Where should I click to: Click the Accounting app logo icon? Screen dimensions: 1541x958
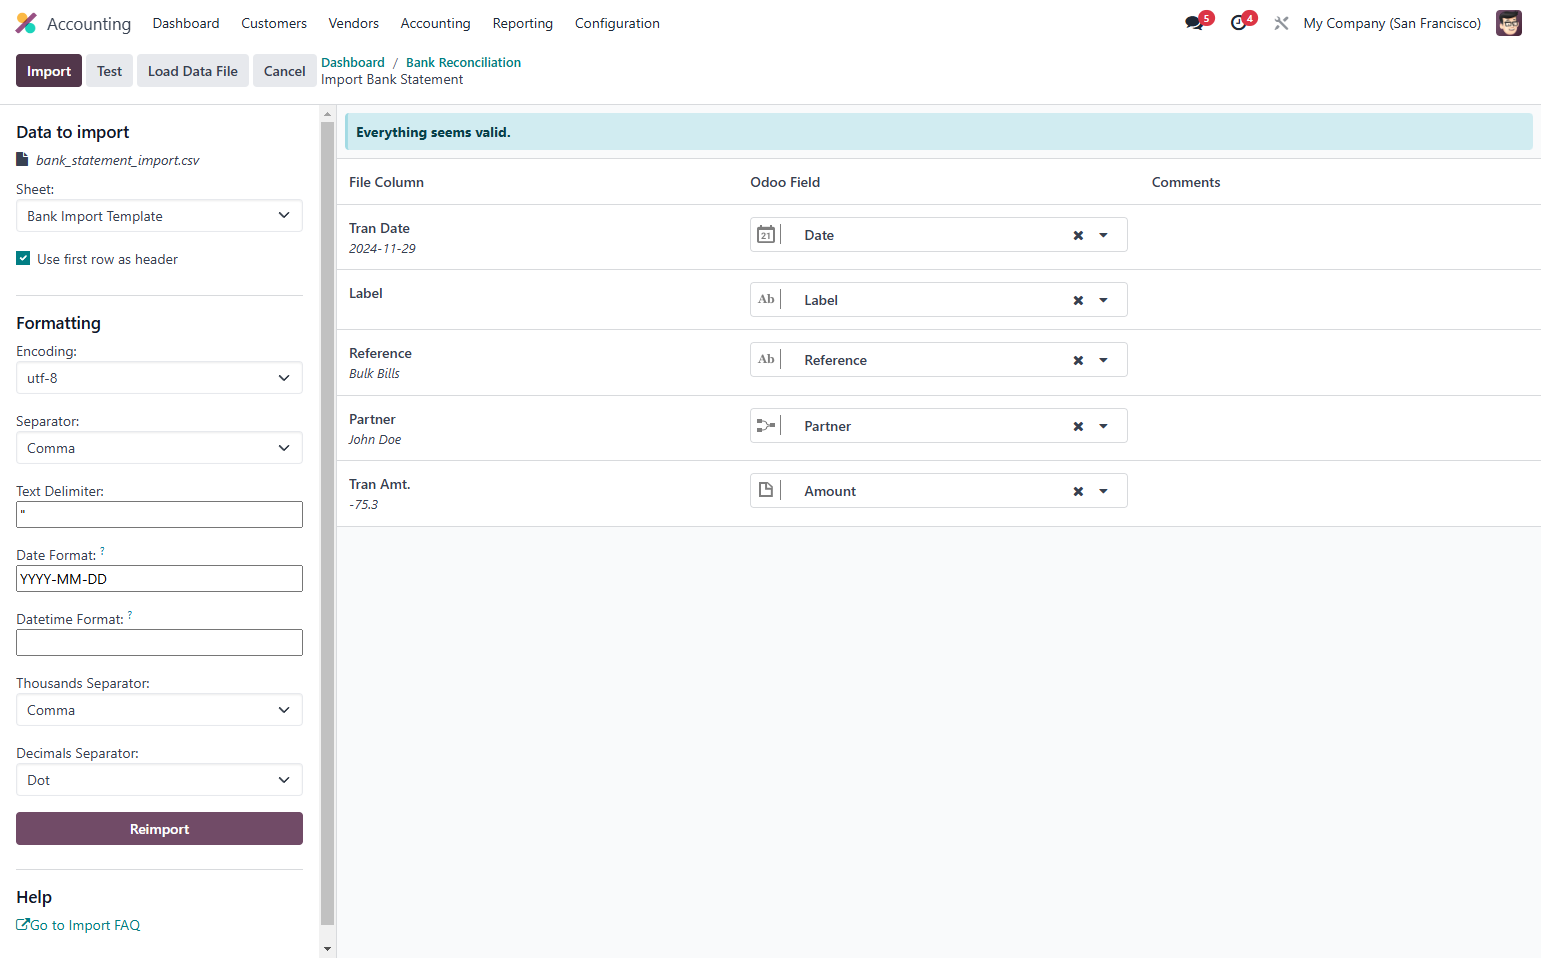[26, 23]
